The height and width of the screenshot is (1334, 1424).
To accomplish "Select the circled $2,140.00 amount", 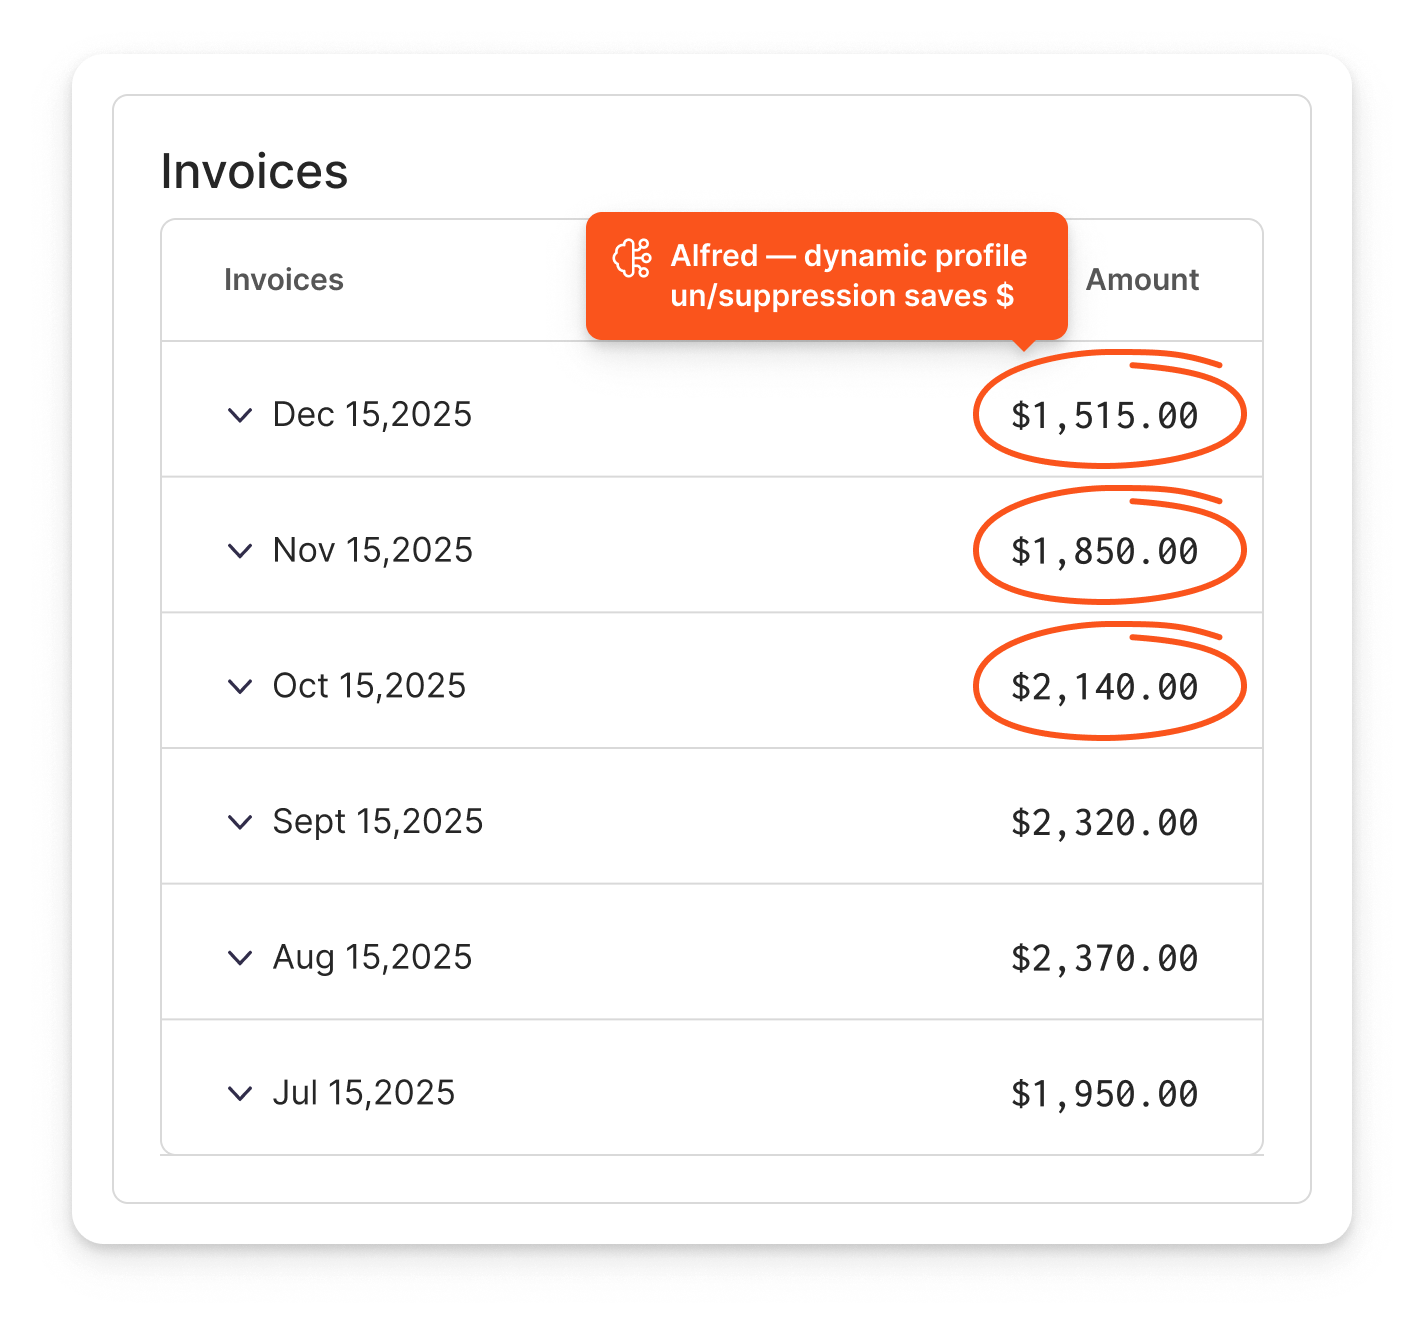I will tap(1104, 688).
